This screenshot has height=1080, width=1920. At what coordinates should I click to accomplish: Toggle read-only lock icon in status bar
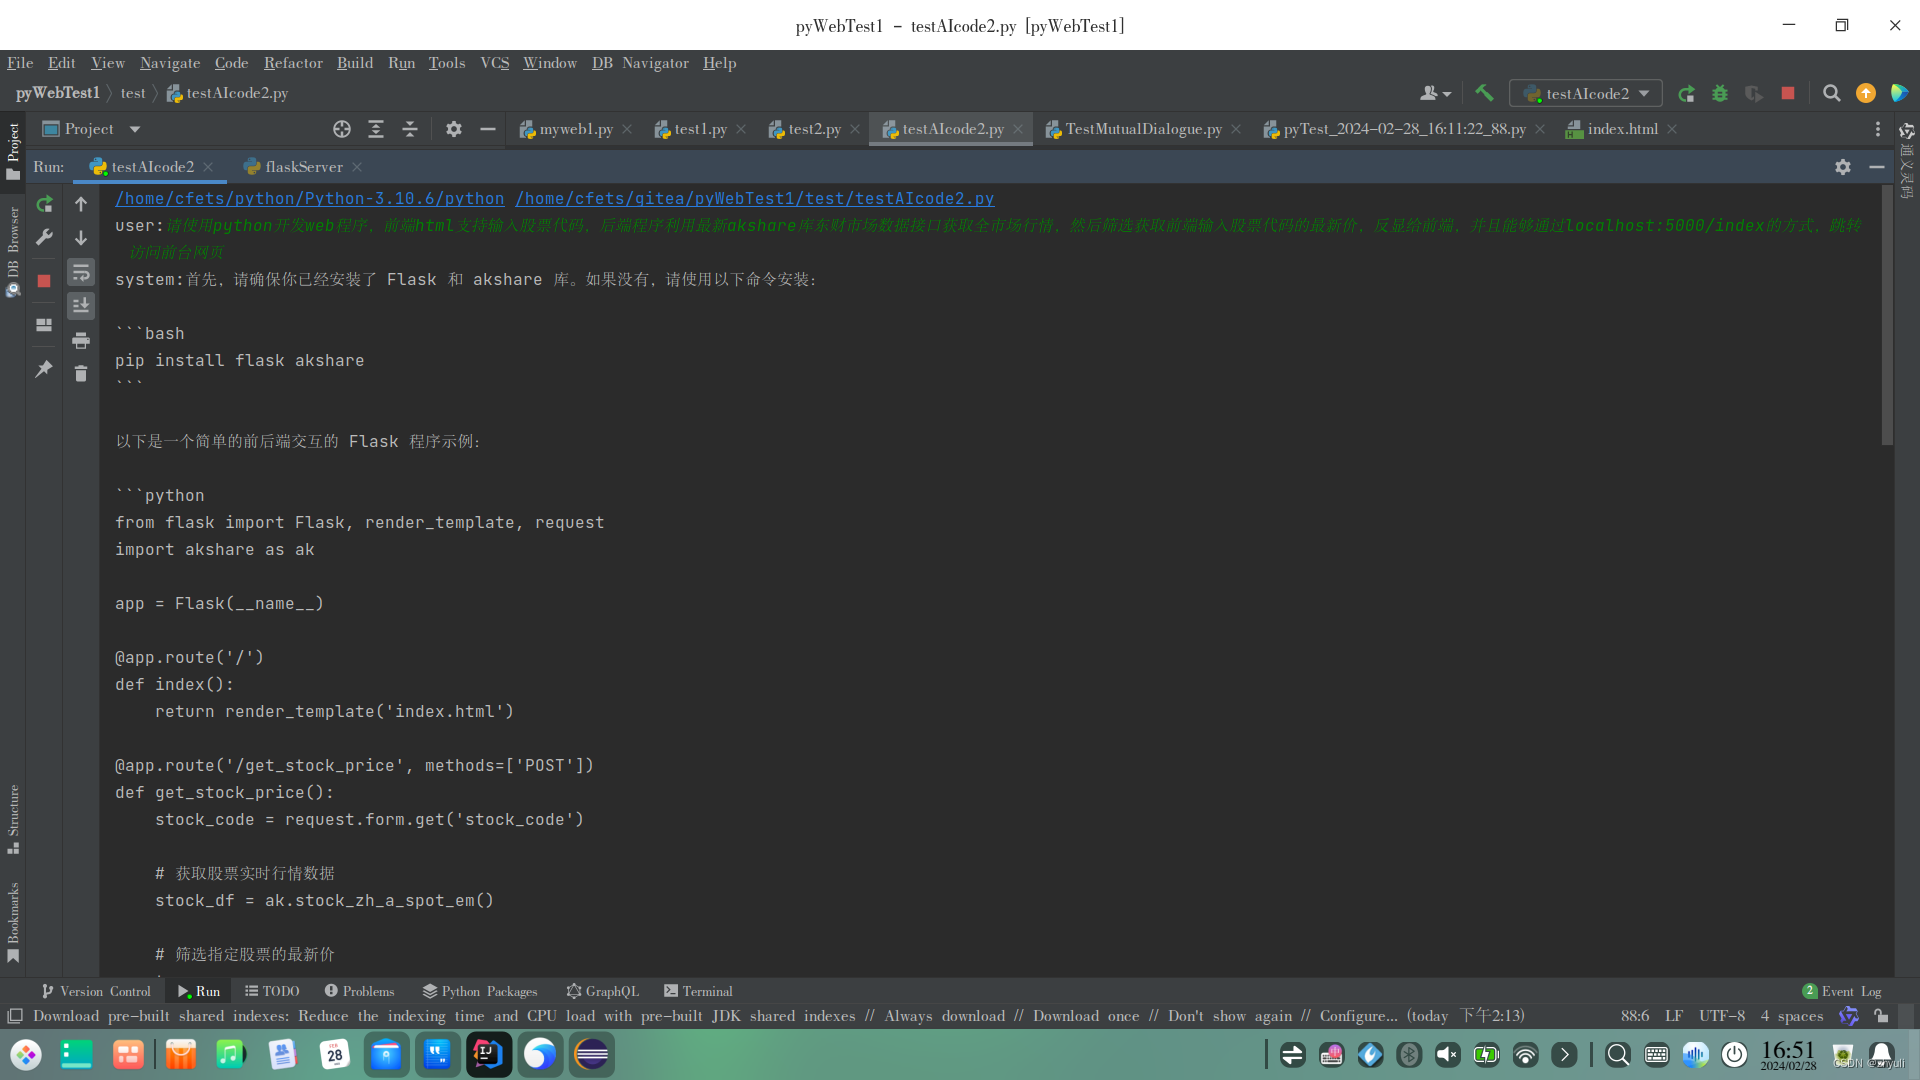coord(1881,1016)
